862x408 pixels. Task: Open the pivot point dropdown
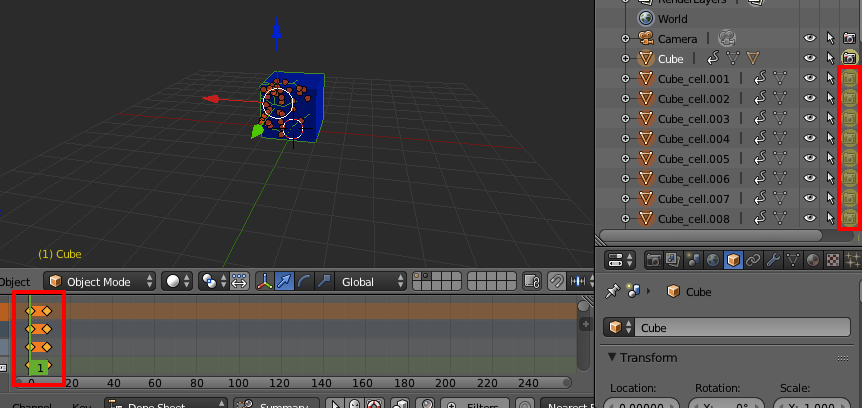[x=214, y=282]
